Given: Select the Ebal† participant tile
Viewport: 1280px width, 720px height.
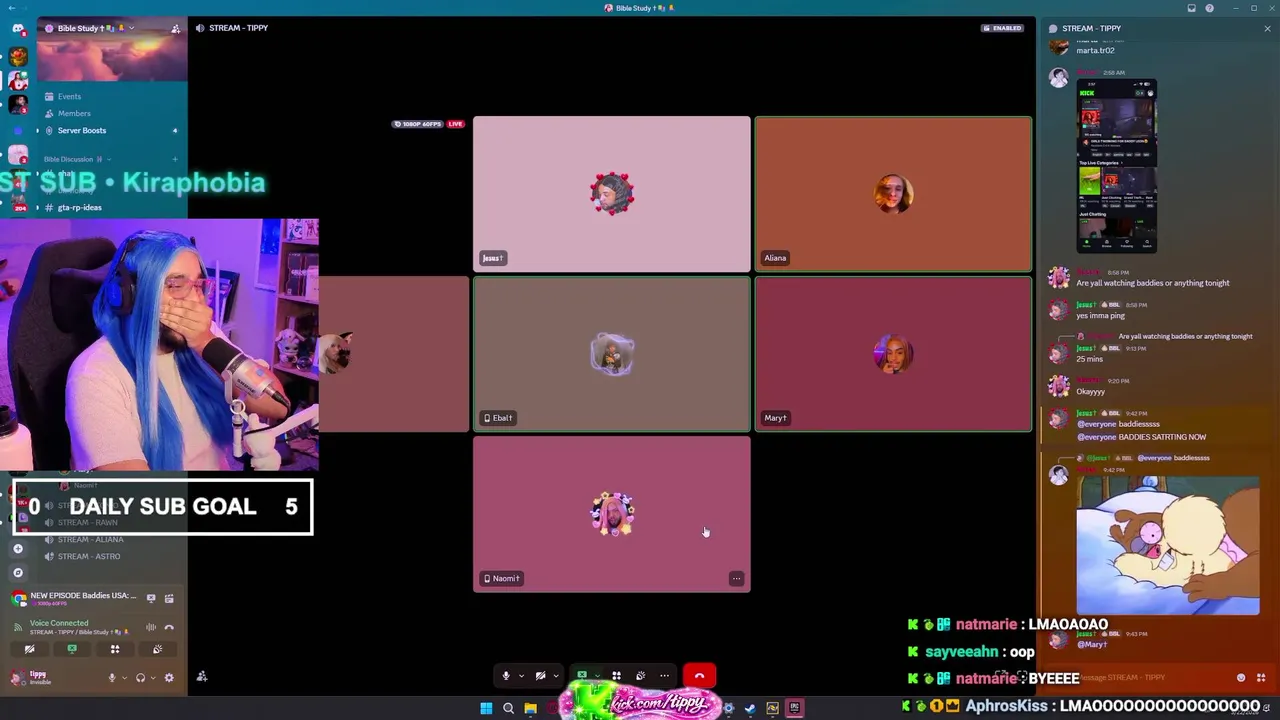Looking at the screenshot, I should [x=612, y=354].
